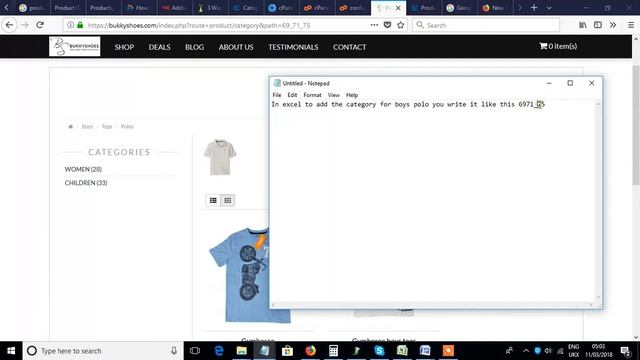Open Firefox taskbar icon
Image resolution: width=640 pixels, height=360 pixels.
point(310,351)
